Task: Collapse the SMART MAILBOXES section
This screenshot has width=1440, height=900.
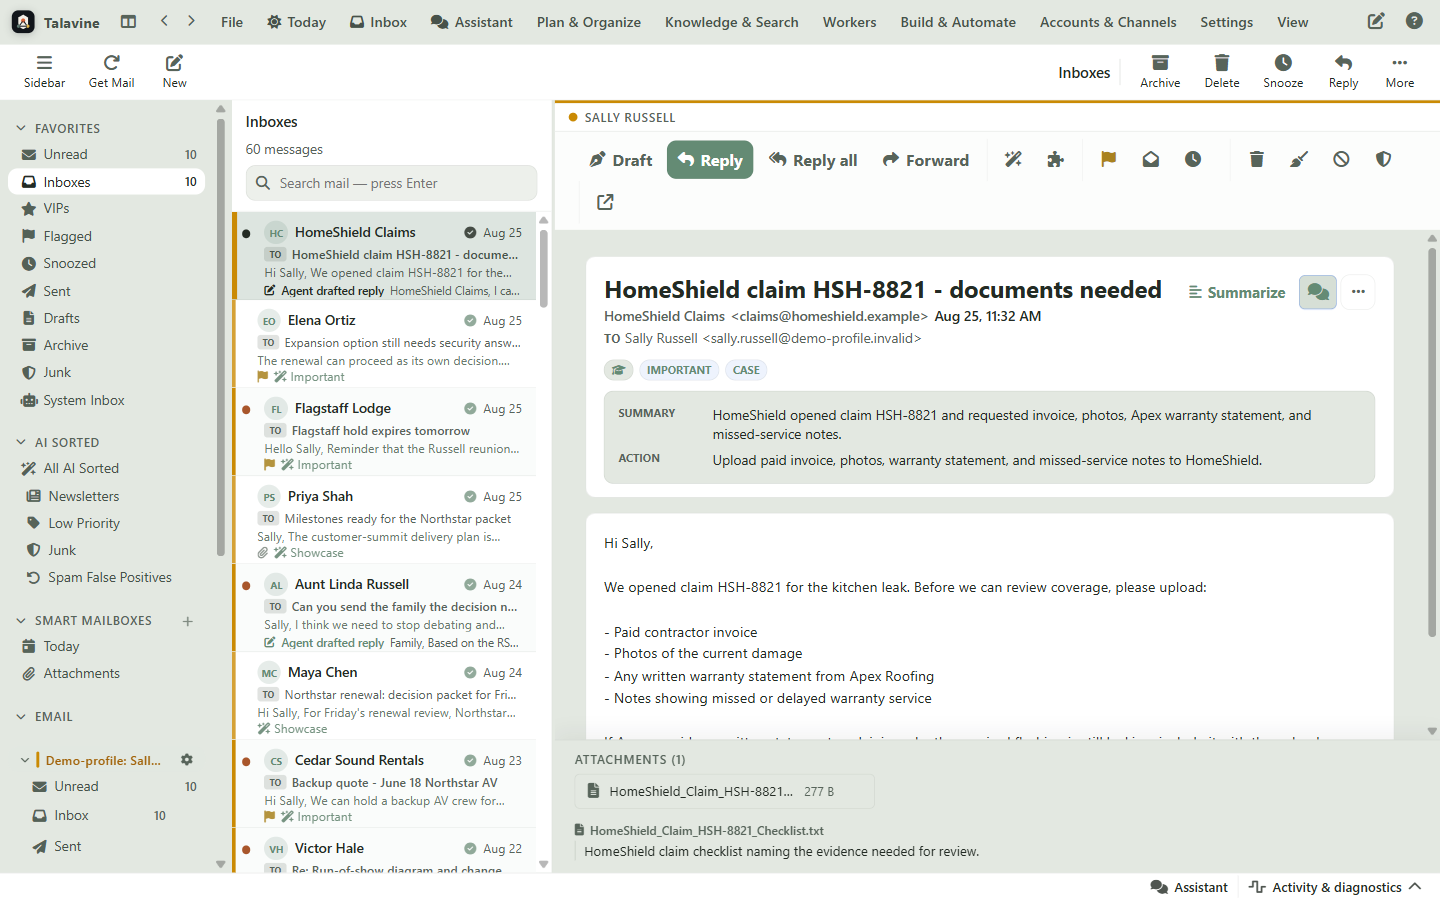Action: tap(21, 620)
